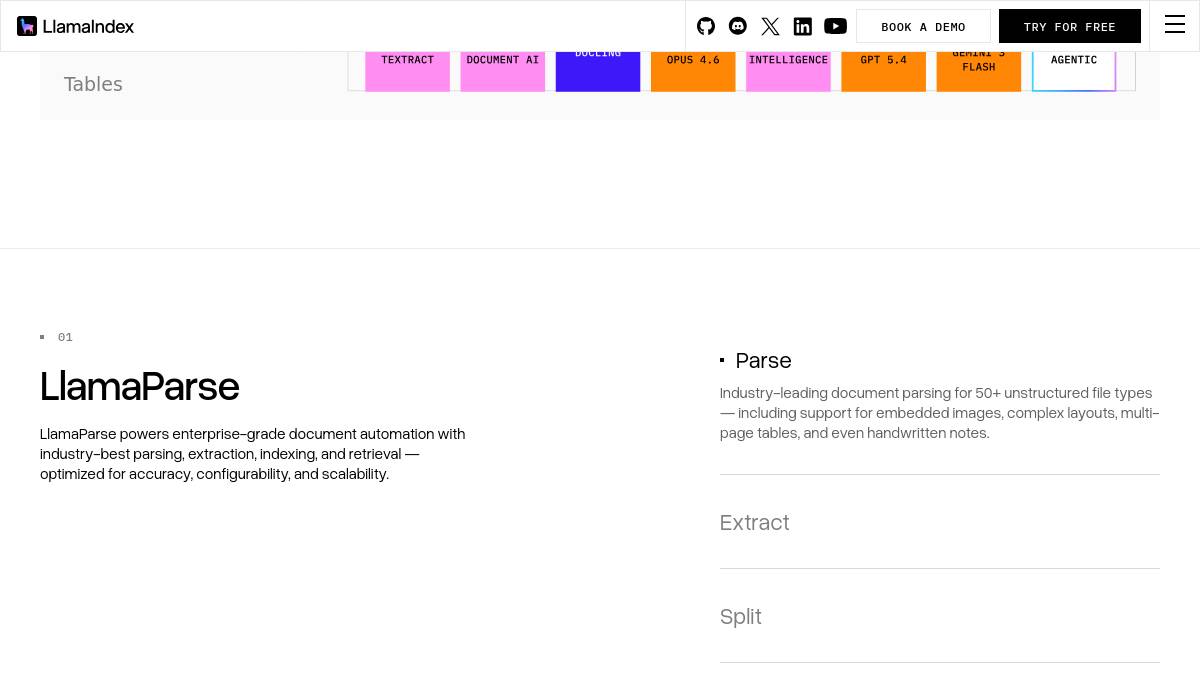Open the hamburger menu
1200x675 pixels.
pyautogui.click(x=1175, y=26)
